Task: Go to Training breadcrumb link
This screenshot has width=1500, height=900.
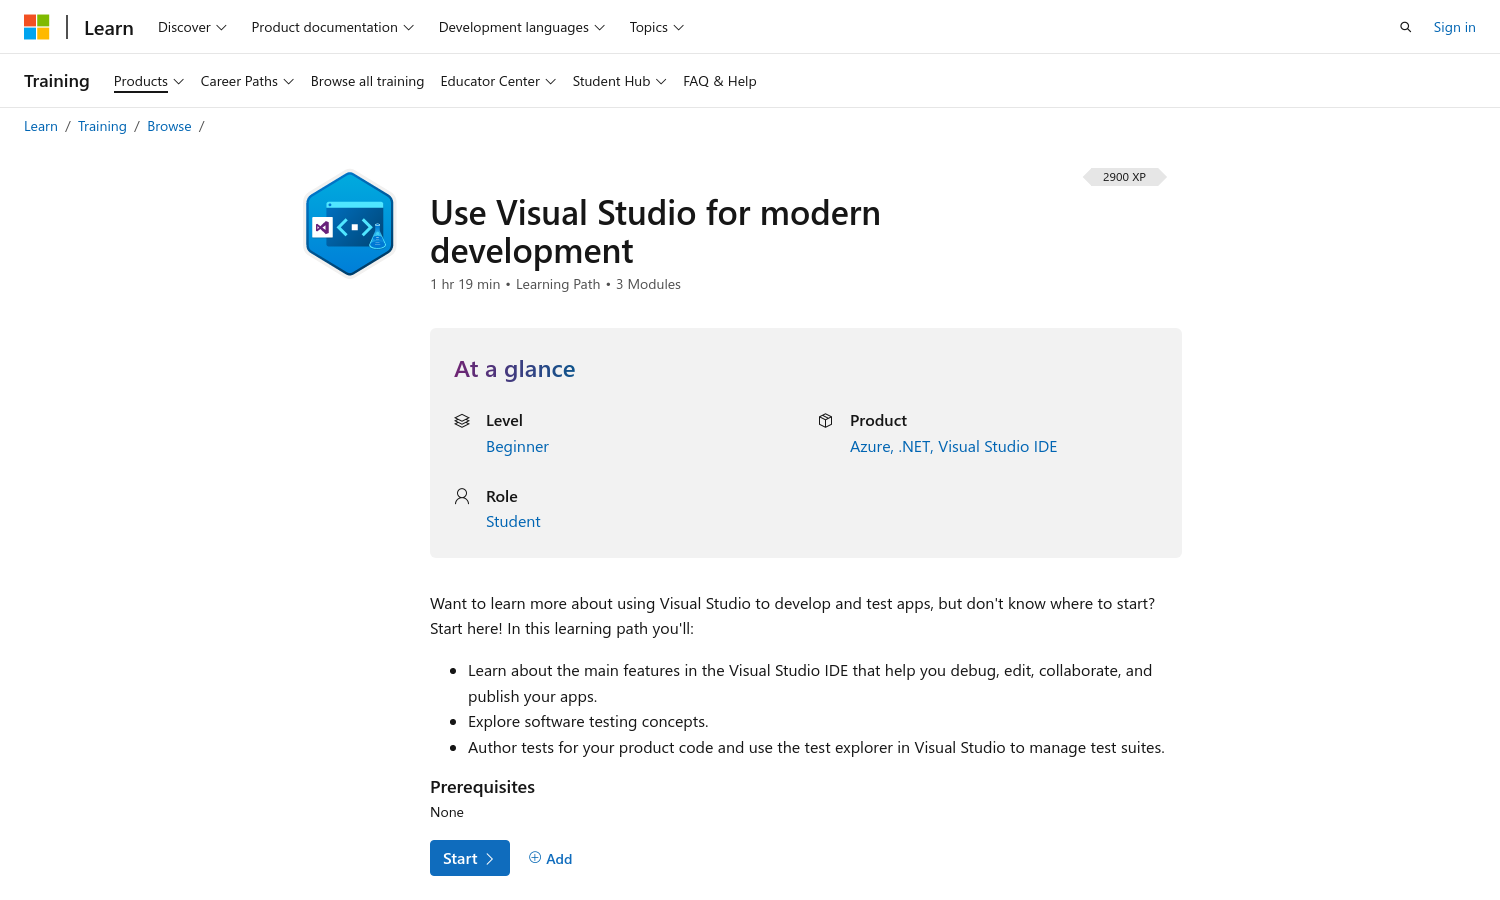Action: [x=102, y=126]
